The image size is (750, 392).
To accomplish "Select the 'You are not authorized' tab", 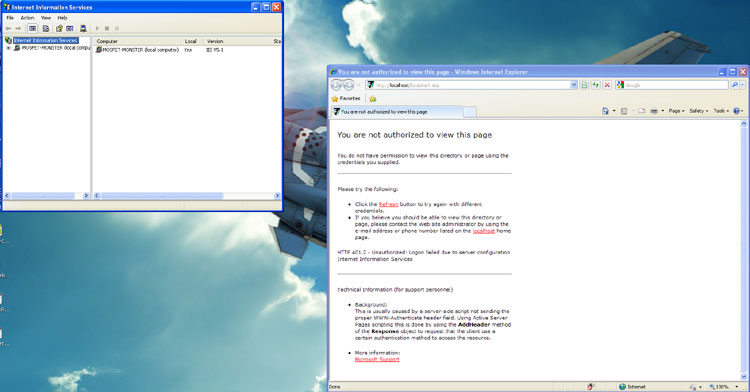I will click(x=397, y=112).
